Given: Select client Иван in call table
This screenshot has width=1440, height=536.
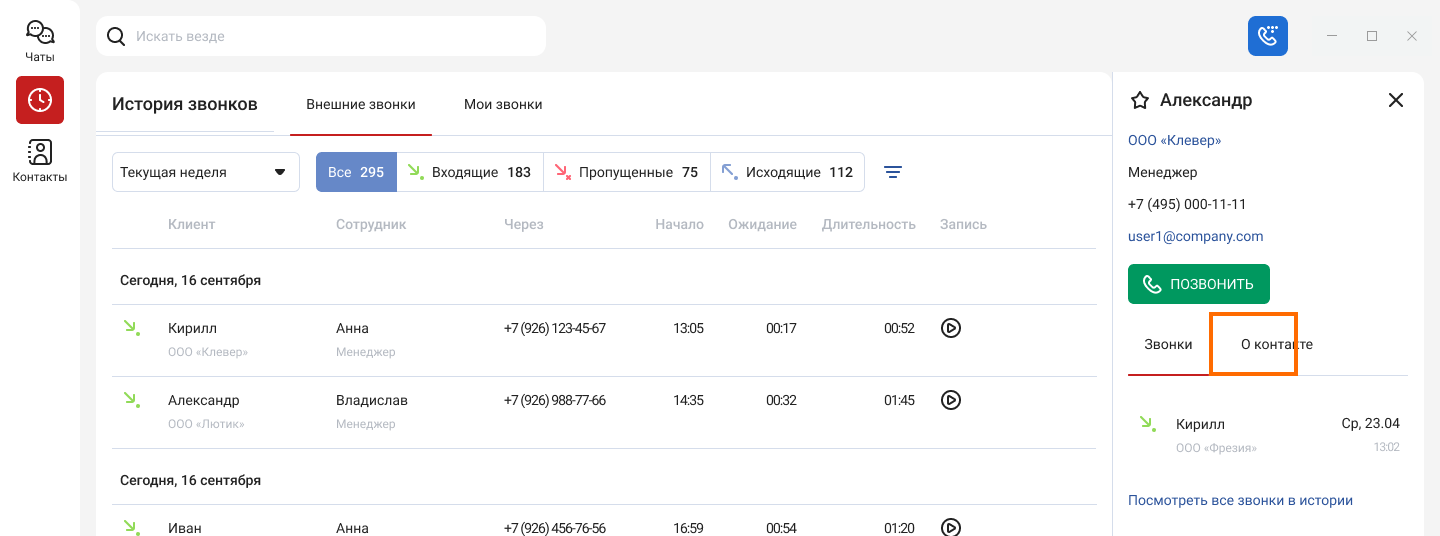Looking at the screenshot, I should tap(185, 528).
